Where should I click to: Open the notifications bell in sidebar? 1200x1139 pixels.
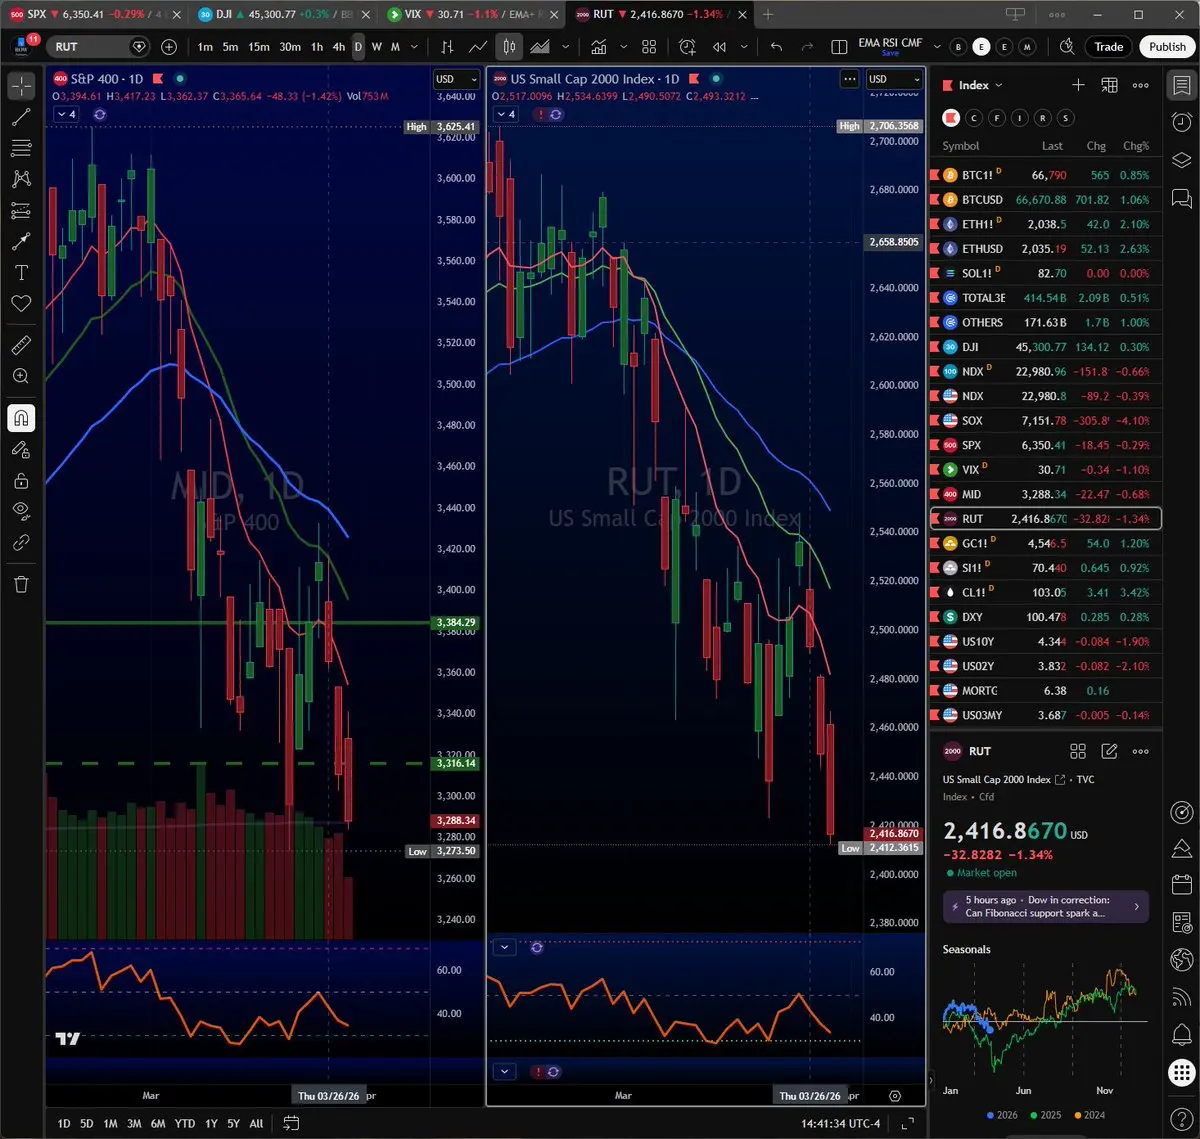[1181, 1034]
